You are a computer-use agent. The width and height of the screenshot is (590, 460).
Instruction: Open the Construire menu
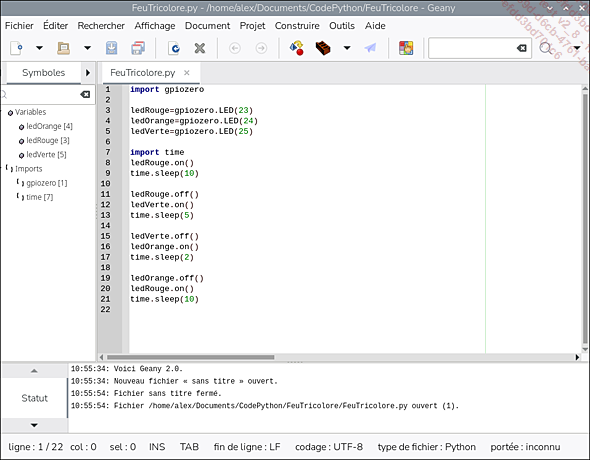[x=297, y=26]
